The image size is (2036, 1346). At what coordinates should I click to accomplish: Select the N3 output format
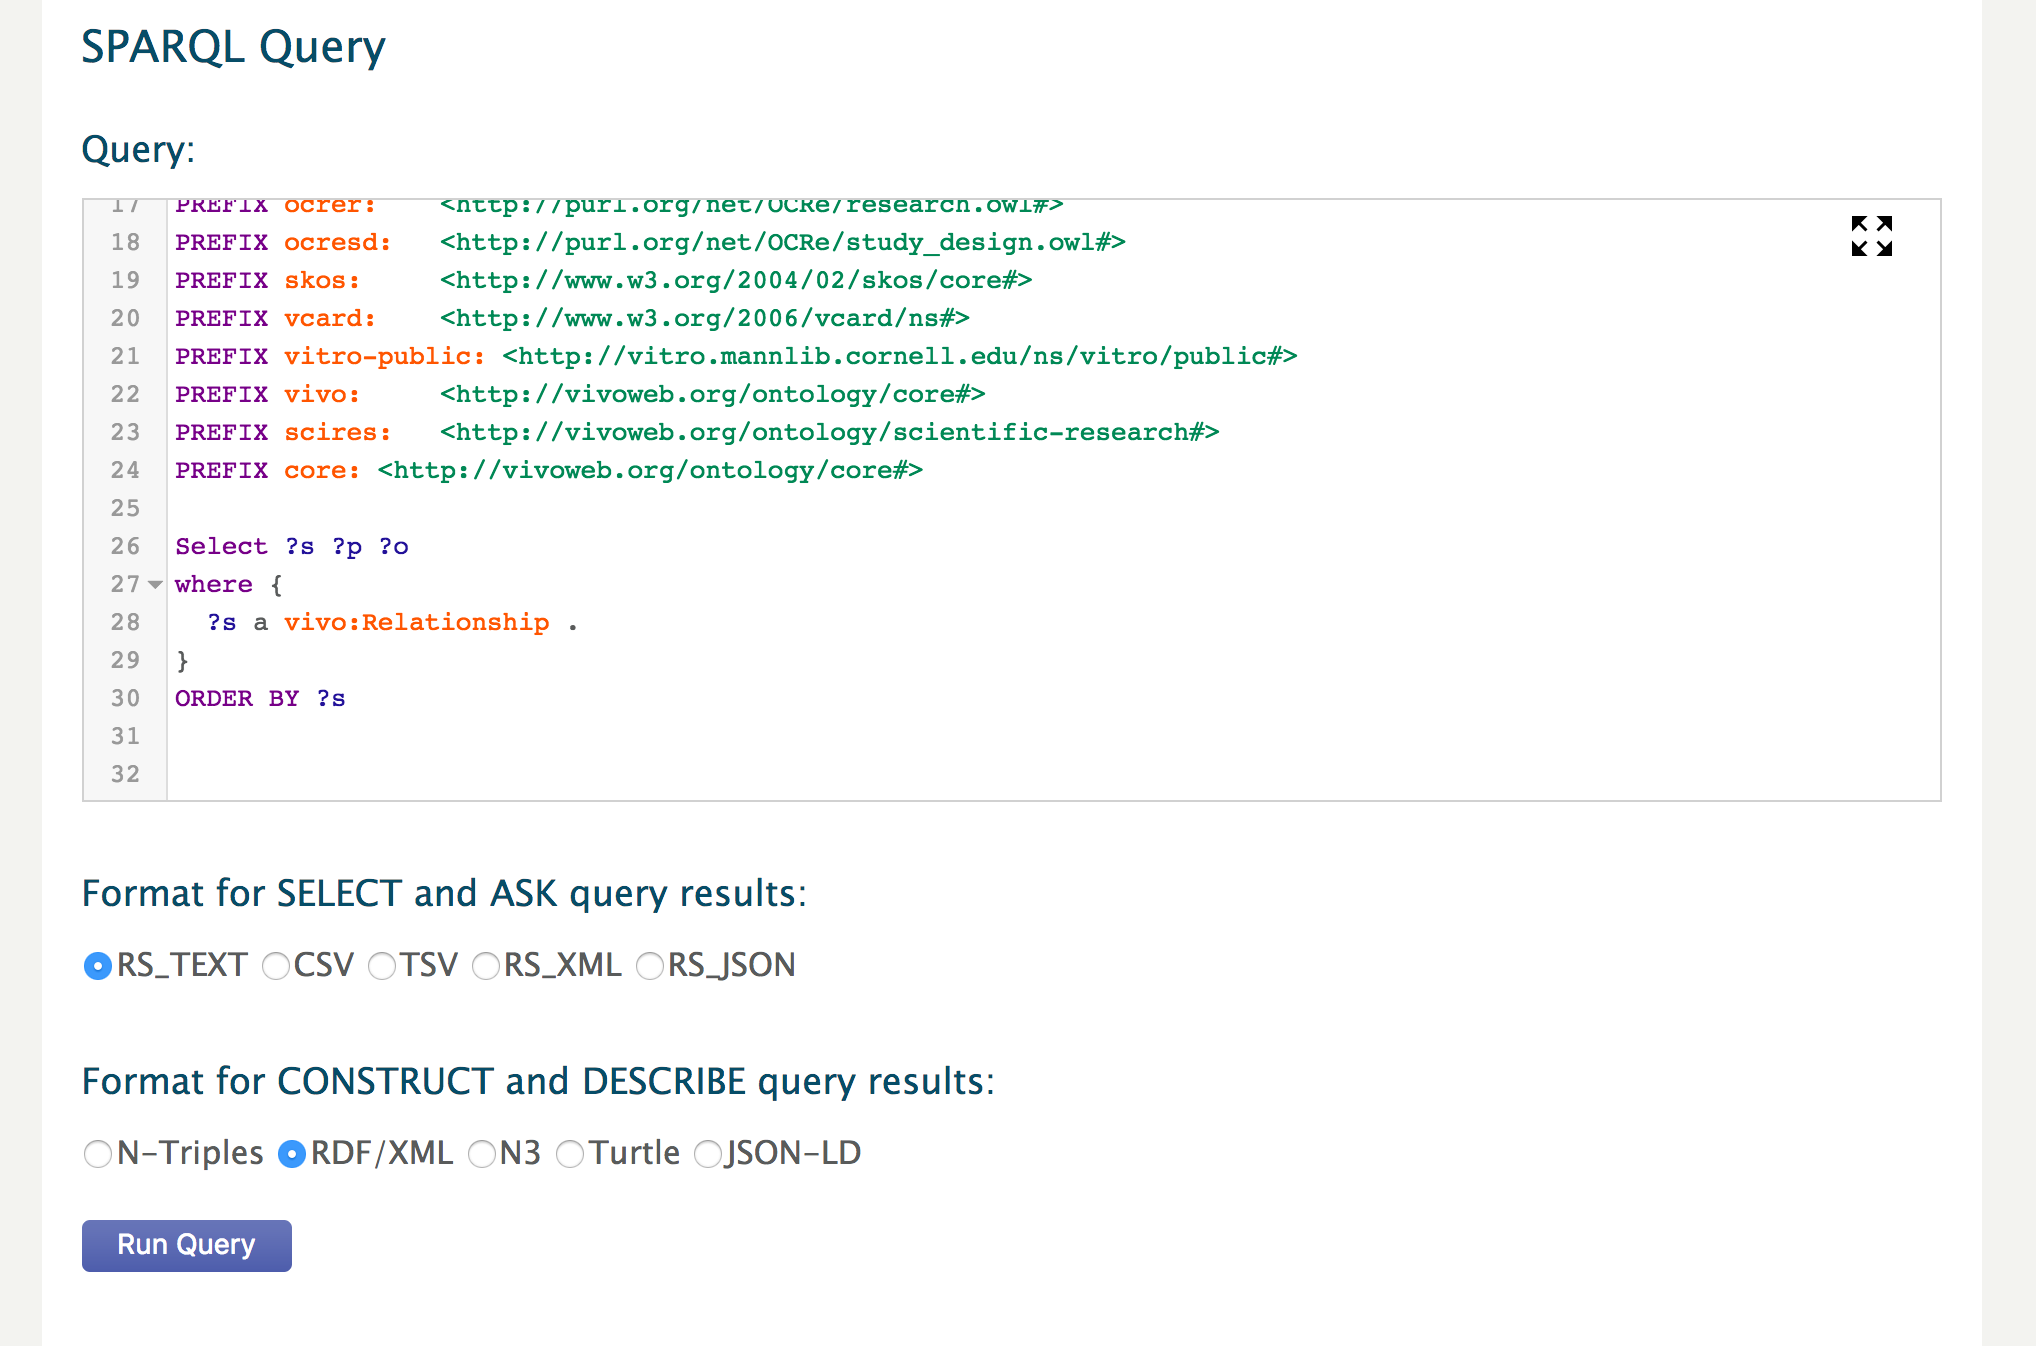point(482,1154)
